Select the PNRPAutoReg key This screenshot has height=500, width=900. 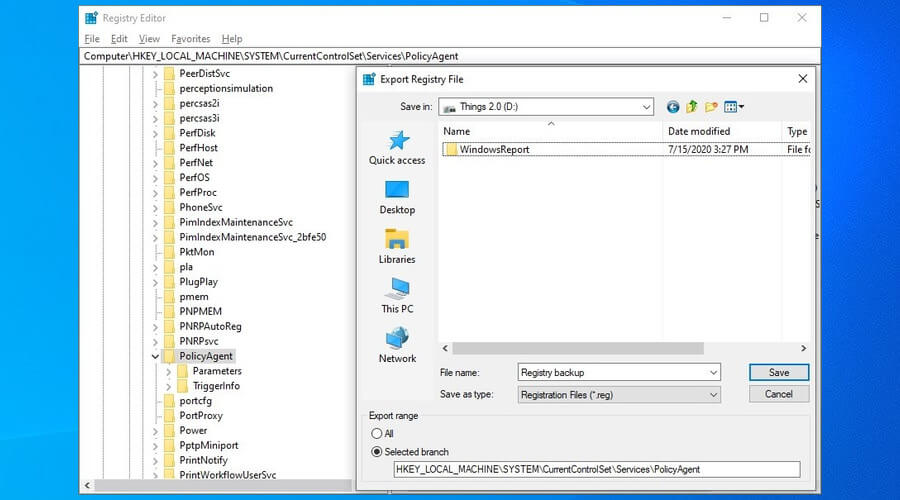pyautogui.click(x=210, y=326)
